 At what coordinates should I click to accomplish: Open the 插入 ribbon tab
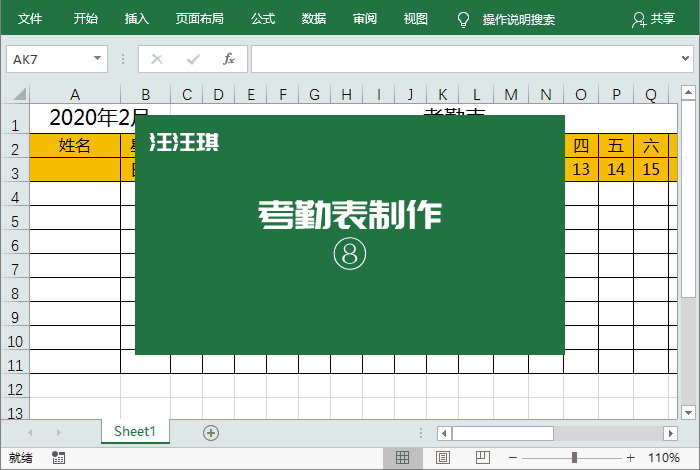[x=137, y=19]
